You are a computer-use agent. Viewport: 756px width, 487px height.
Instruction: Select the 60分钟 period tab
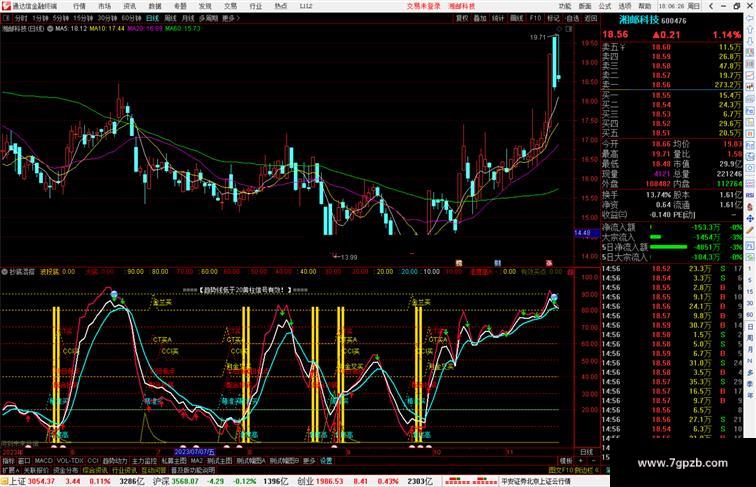(131, 18)
